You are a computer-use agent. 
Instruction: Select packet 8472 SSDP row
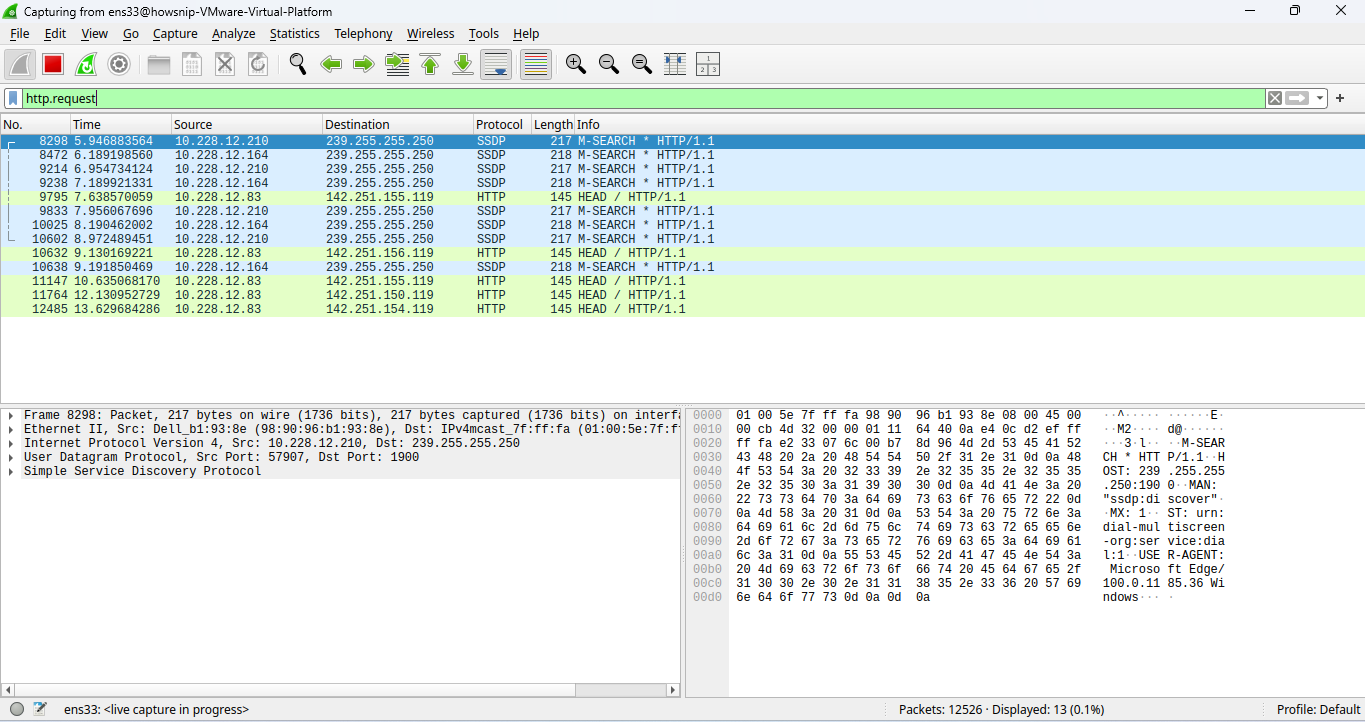[x=682, y=155]
